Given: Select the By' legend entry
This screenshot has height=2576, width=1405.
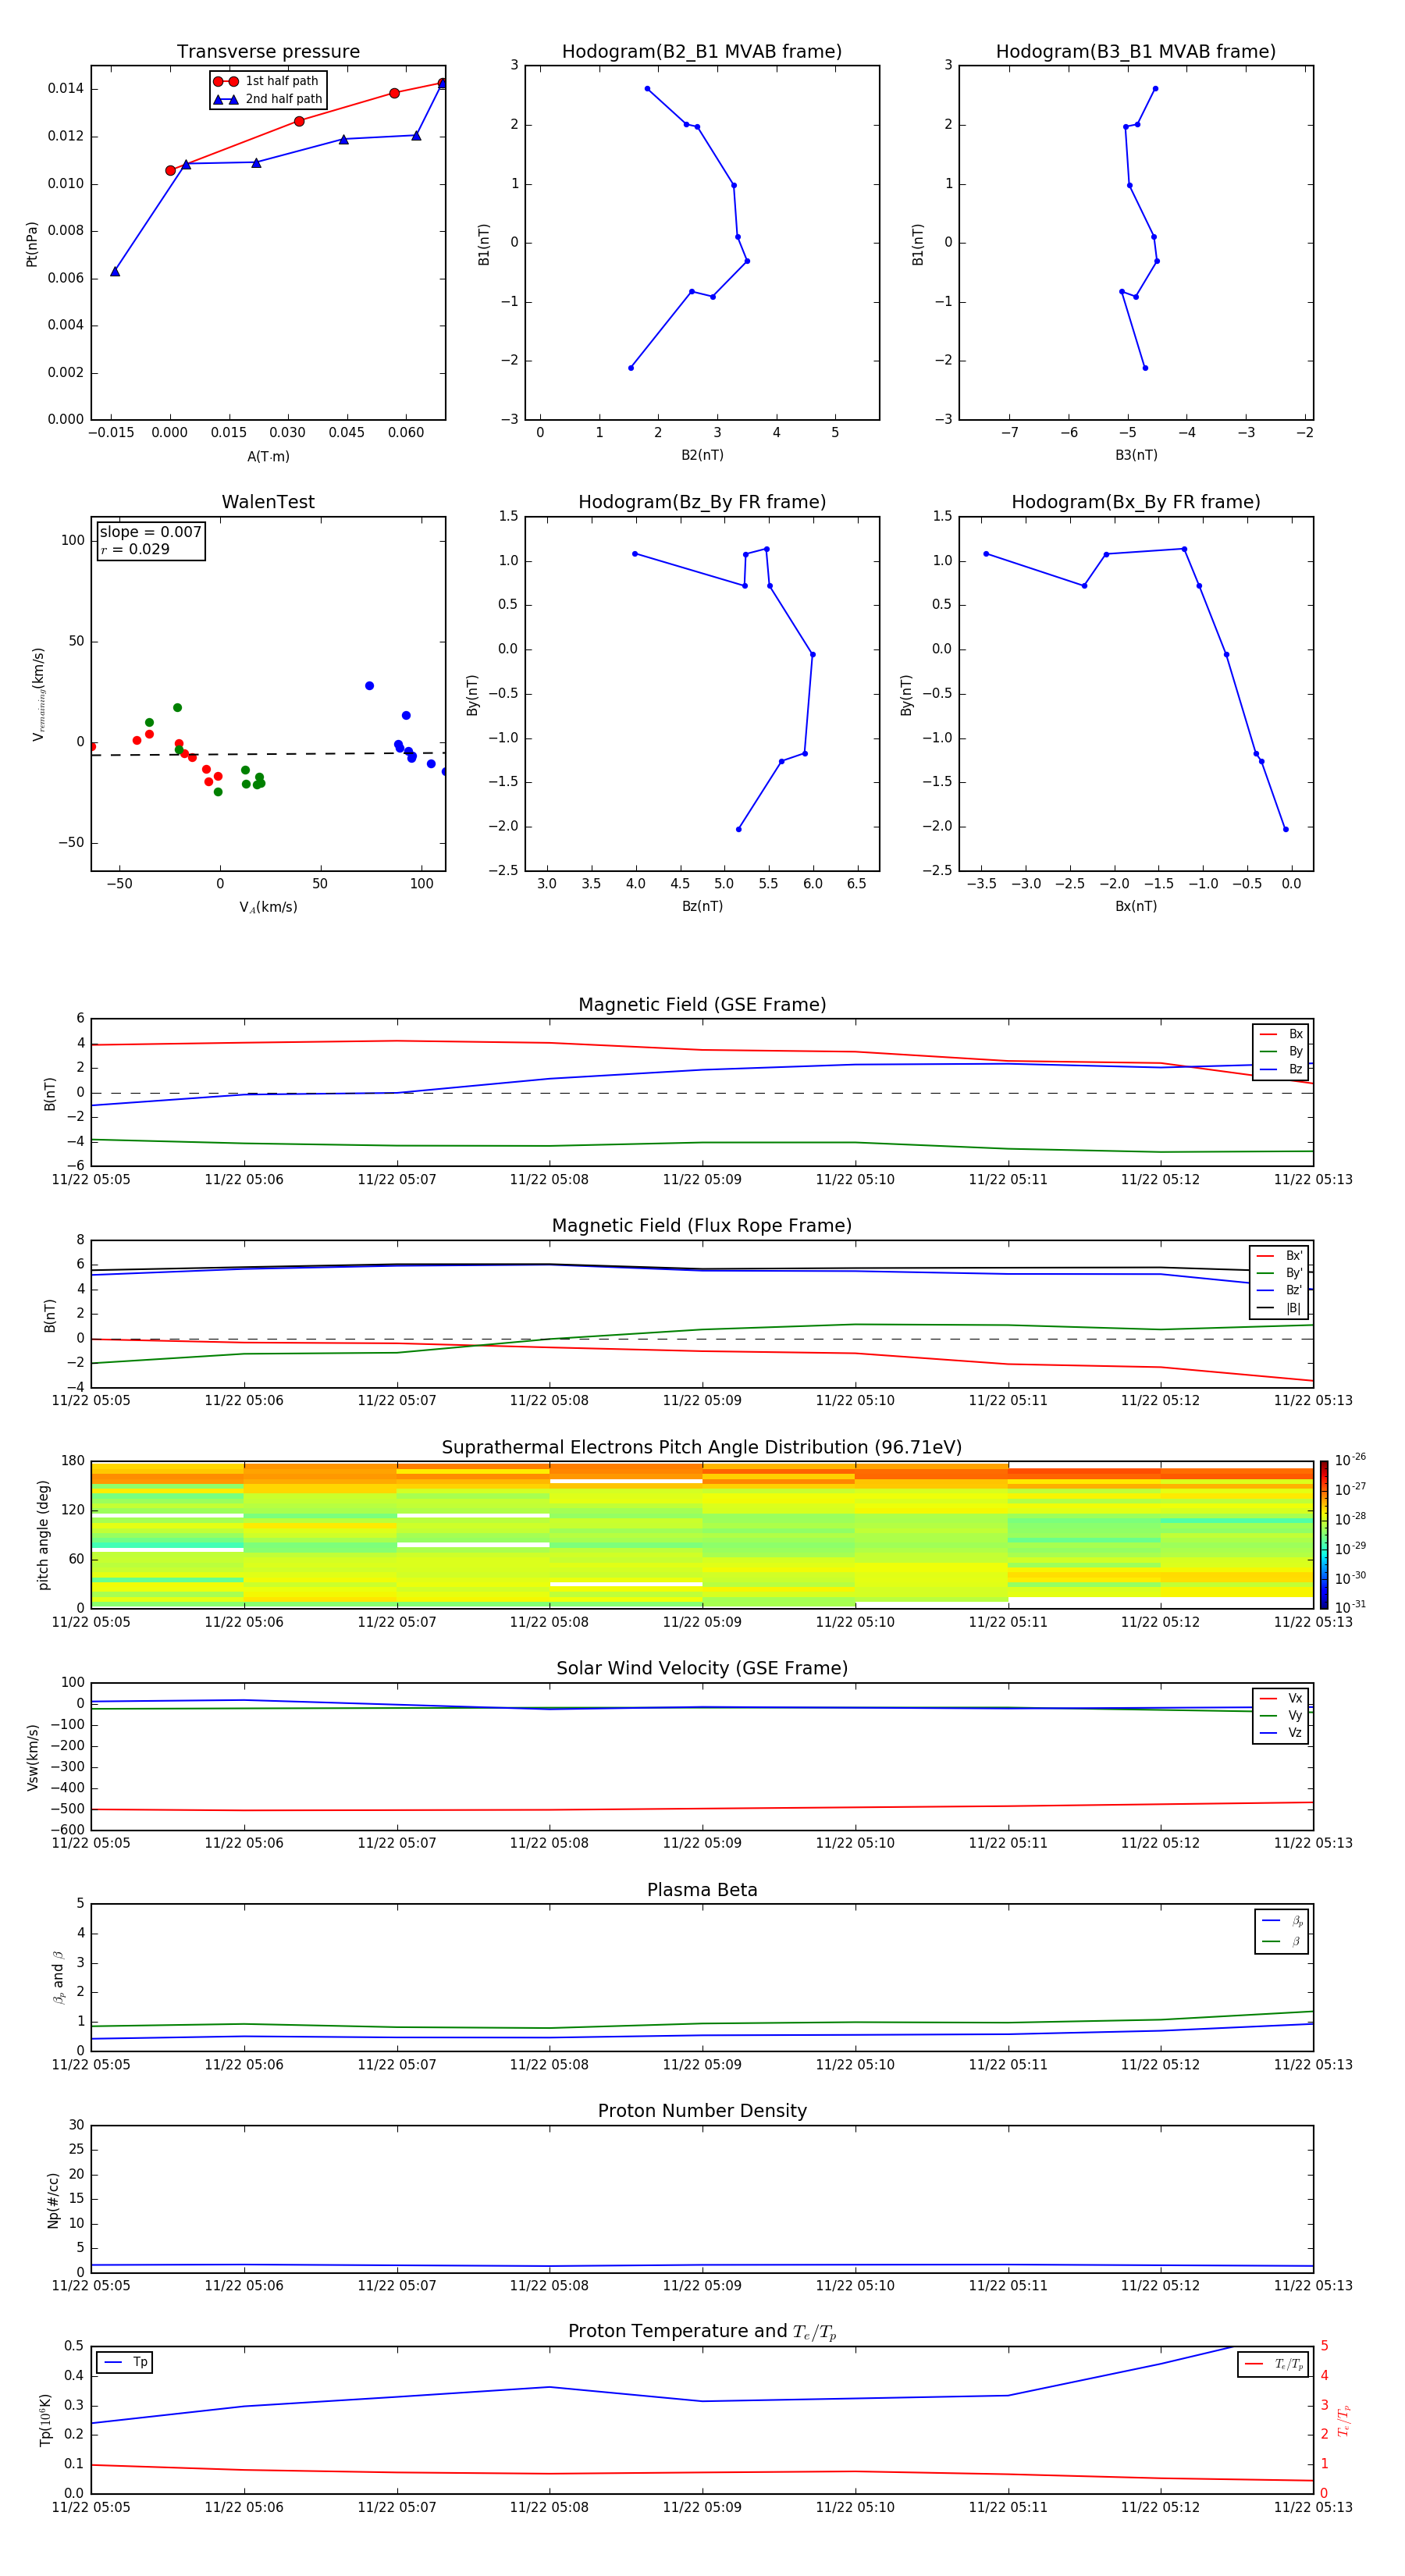Looking at the screenshot, I should [x=1279, y=1273].
